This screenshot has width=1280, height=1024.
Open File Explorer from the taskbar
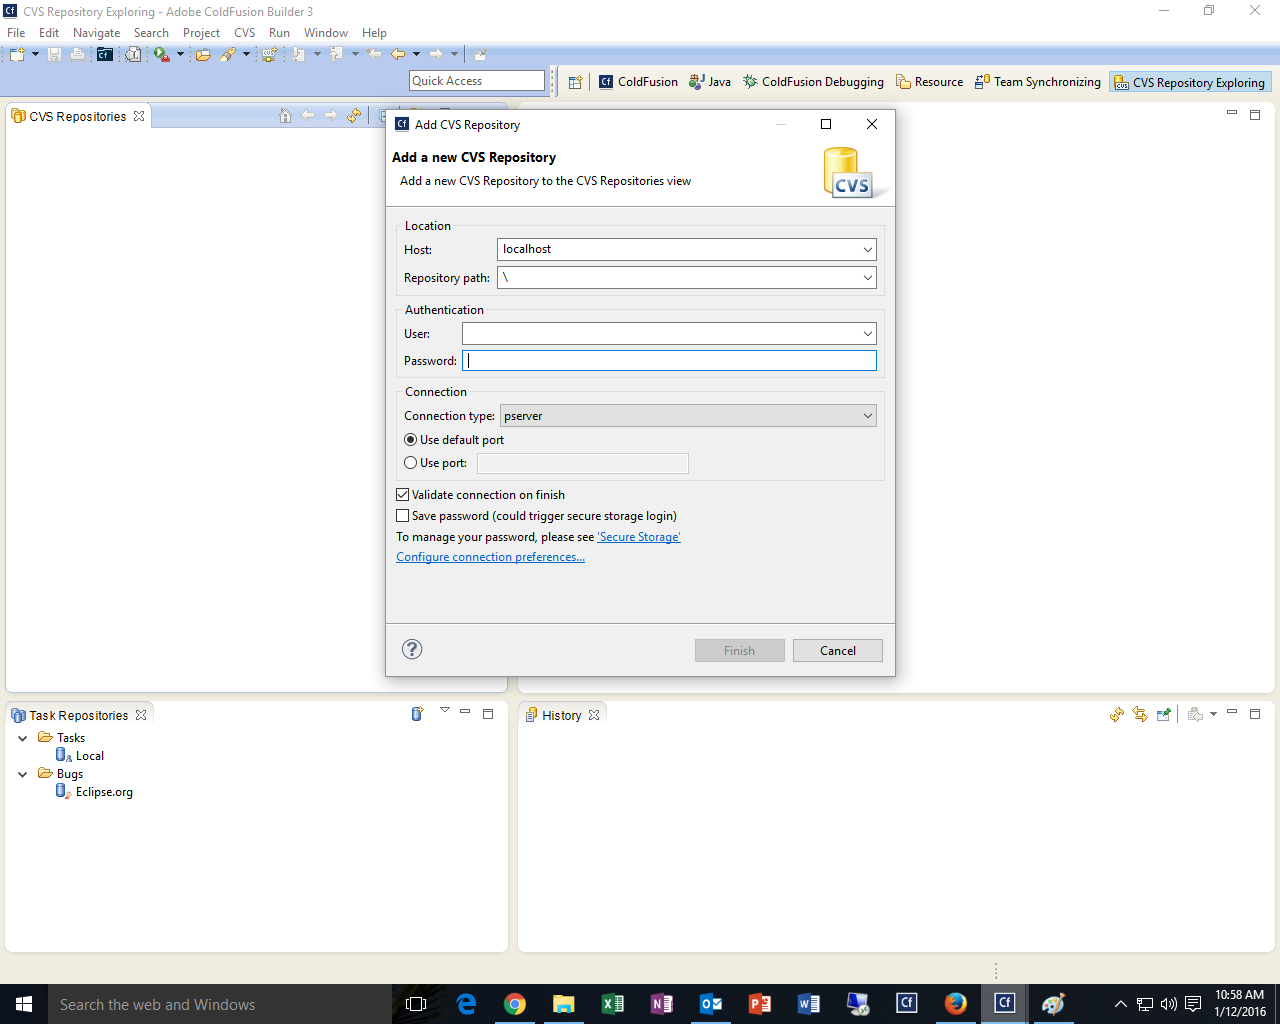click(564, 1004)
